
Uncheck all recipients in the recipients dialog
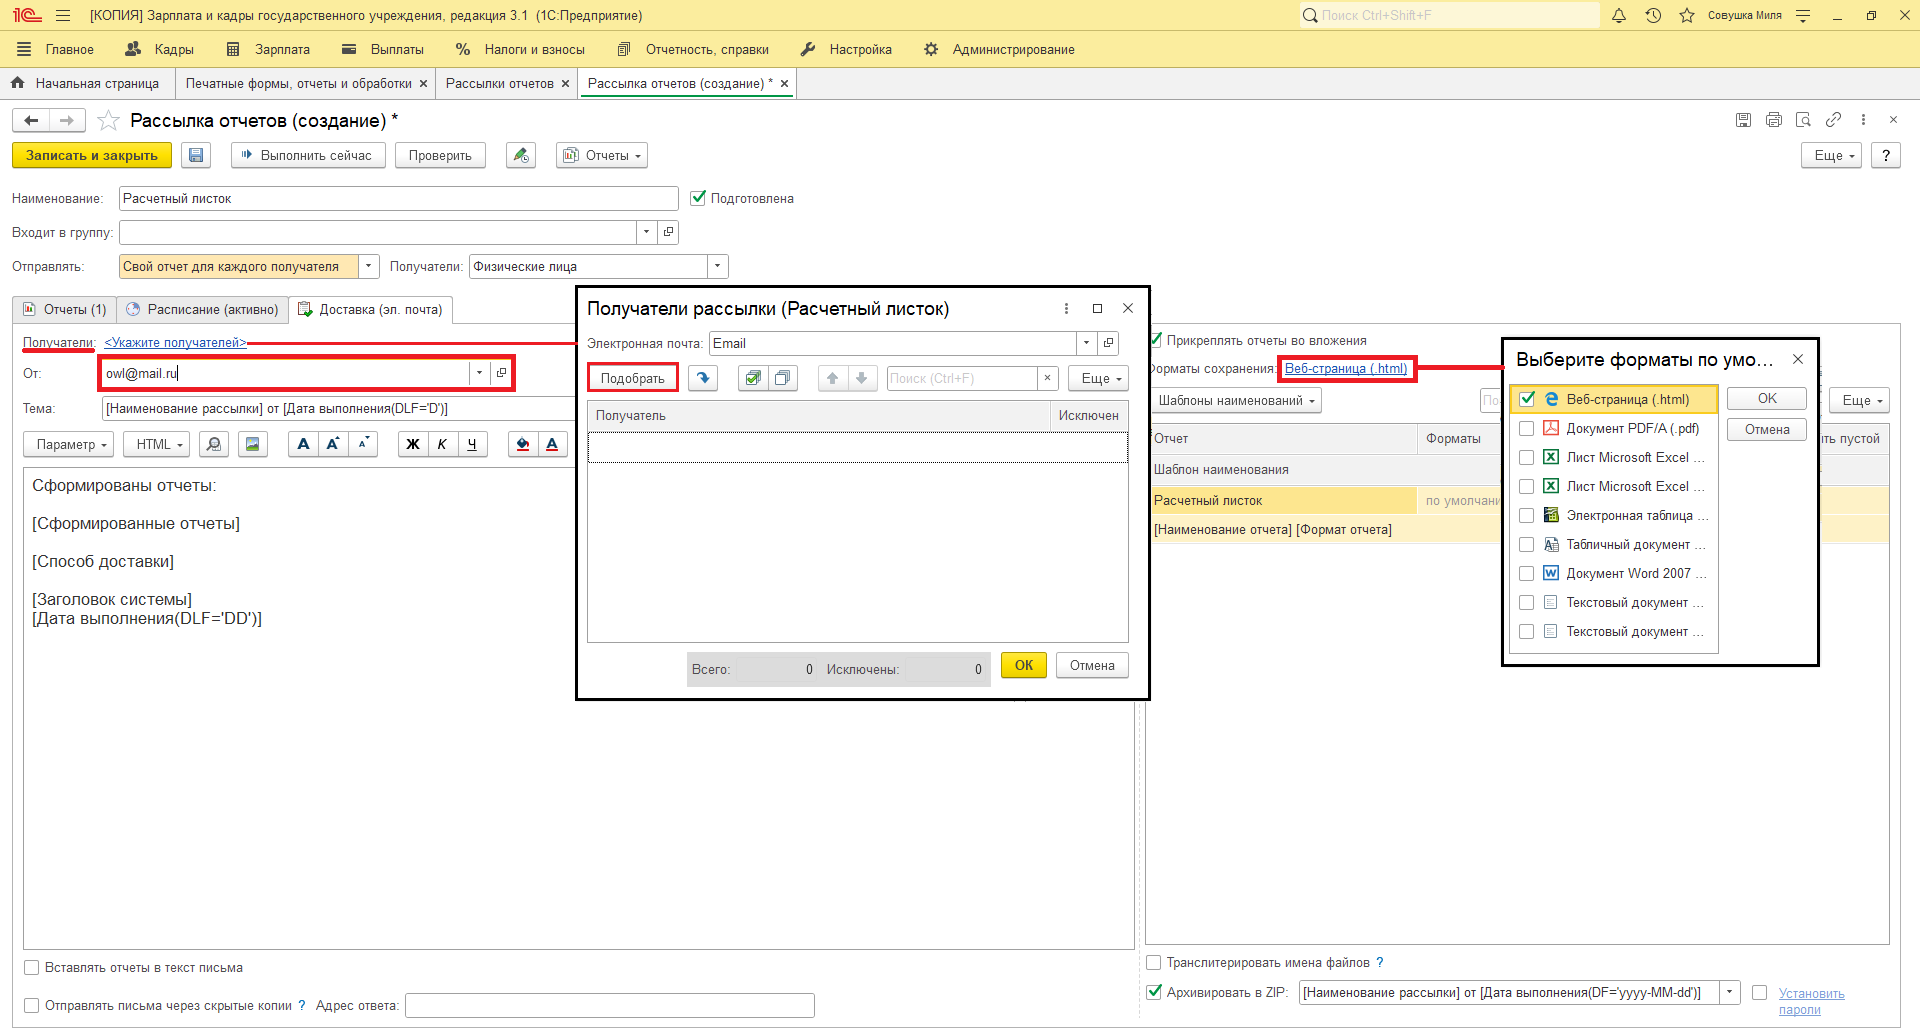coord(783,378)
